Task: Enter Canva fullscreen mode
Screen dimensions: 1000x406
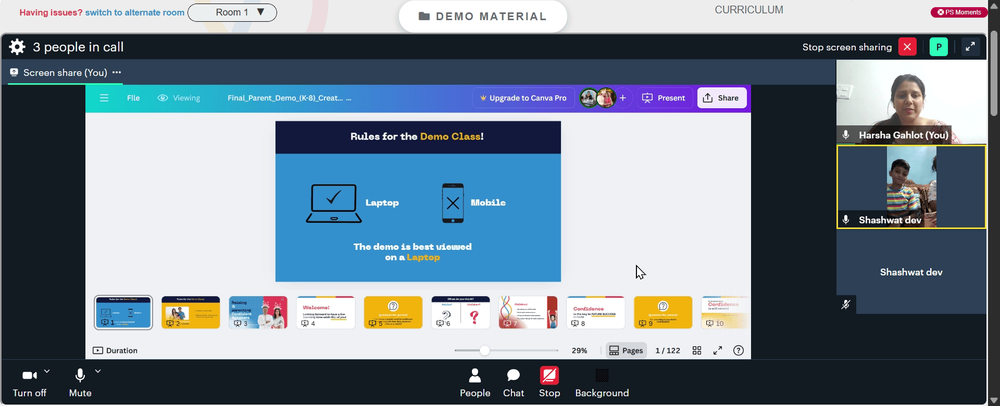Action: click(717, 351)
